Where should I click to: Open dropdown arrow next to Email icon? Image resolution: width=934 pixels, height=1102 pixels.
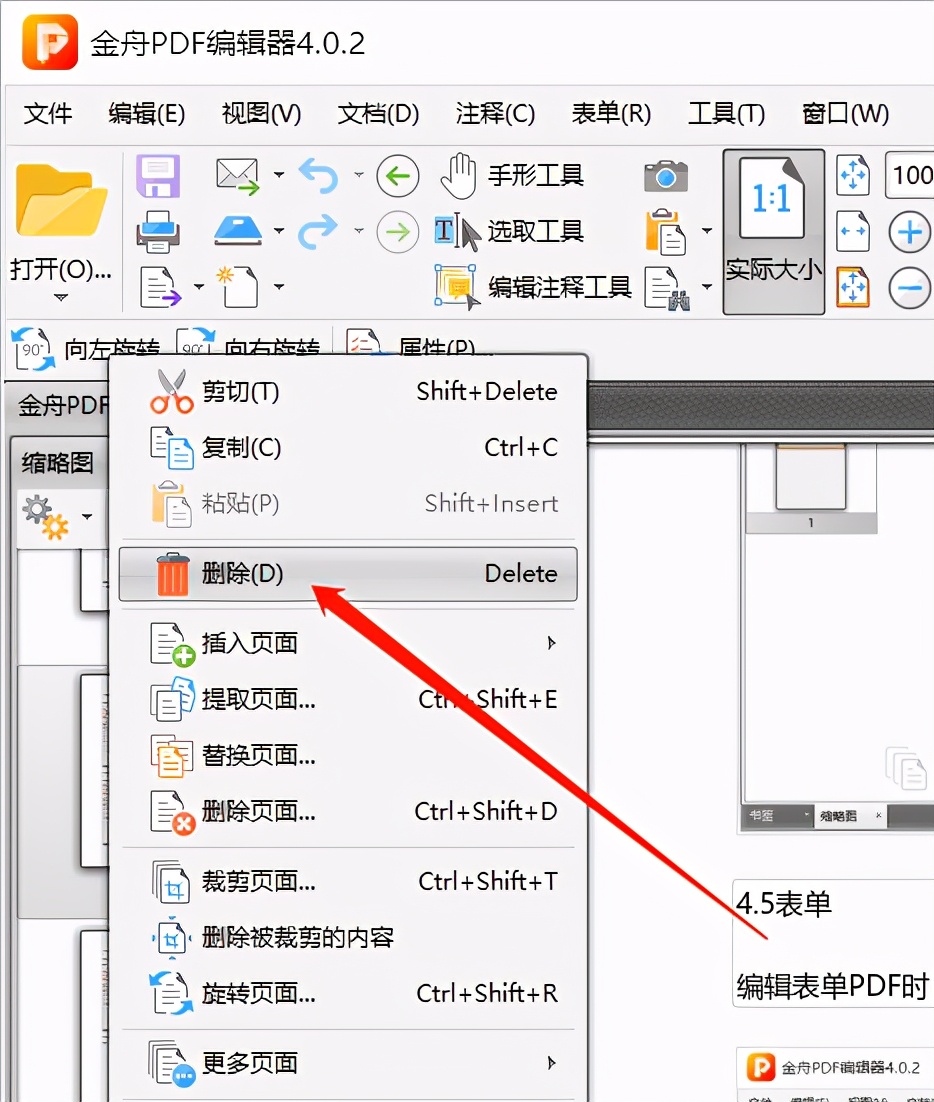tap(279, 174)
